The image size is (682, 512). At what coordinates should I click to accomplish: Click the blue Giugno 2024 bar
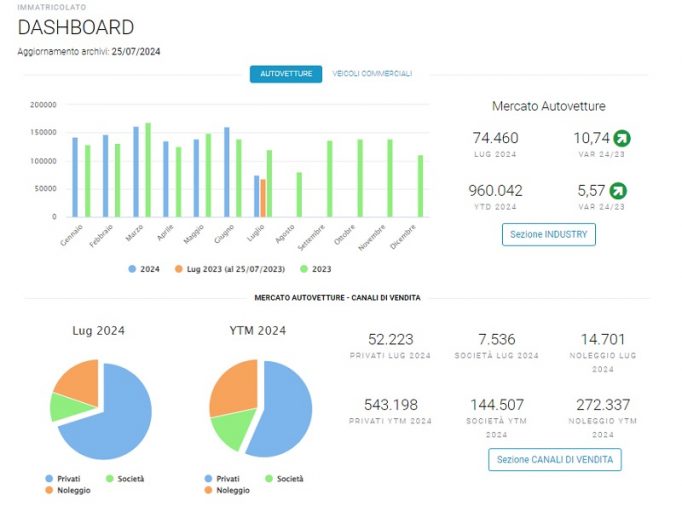227,172
